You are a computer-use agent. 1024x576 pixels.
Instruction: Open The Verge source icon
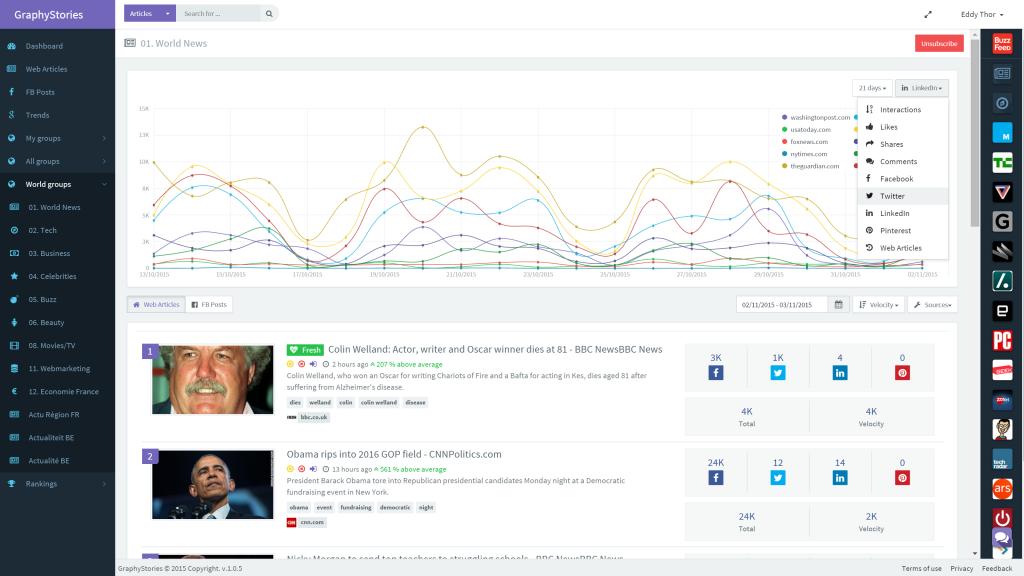tap(1002, 192)
